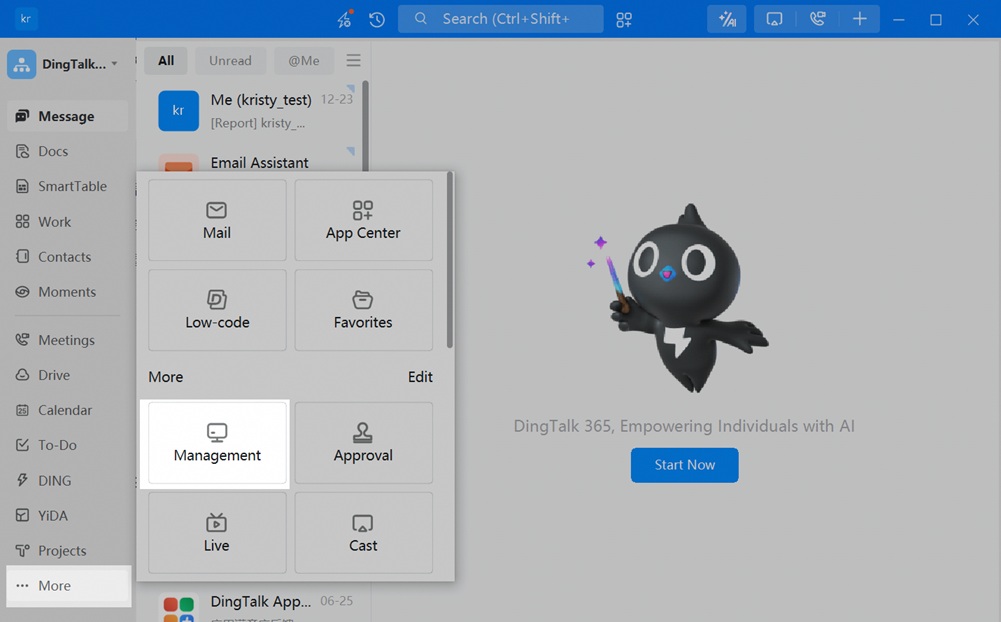Image resolution: width=1001 pixels, height=622 pixels.
Task: Select the All conversations tab
Action: (x=166, y=61)
